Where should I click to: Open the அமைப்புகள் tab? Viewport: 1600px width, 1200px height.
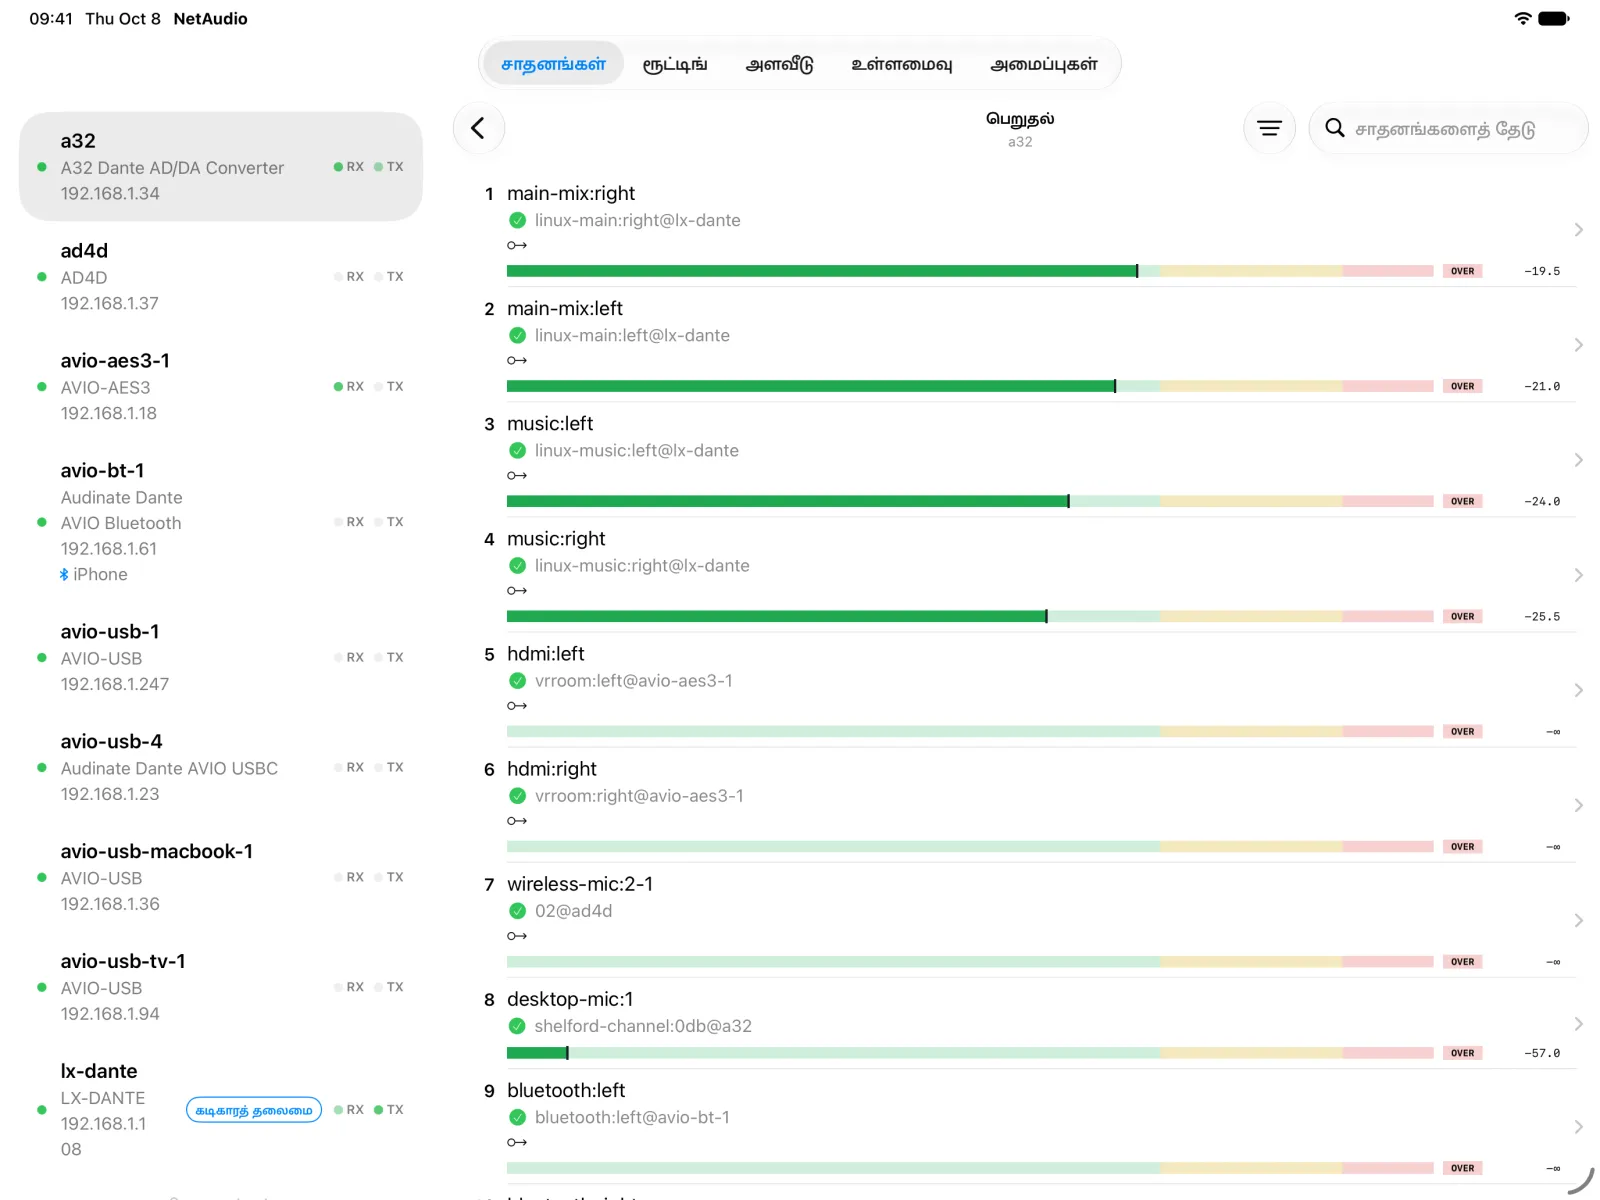coord(1044,64)
